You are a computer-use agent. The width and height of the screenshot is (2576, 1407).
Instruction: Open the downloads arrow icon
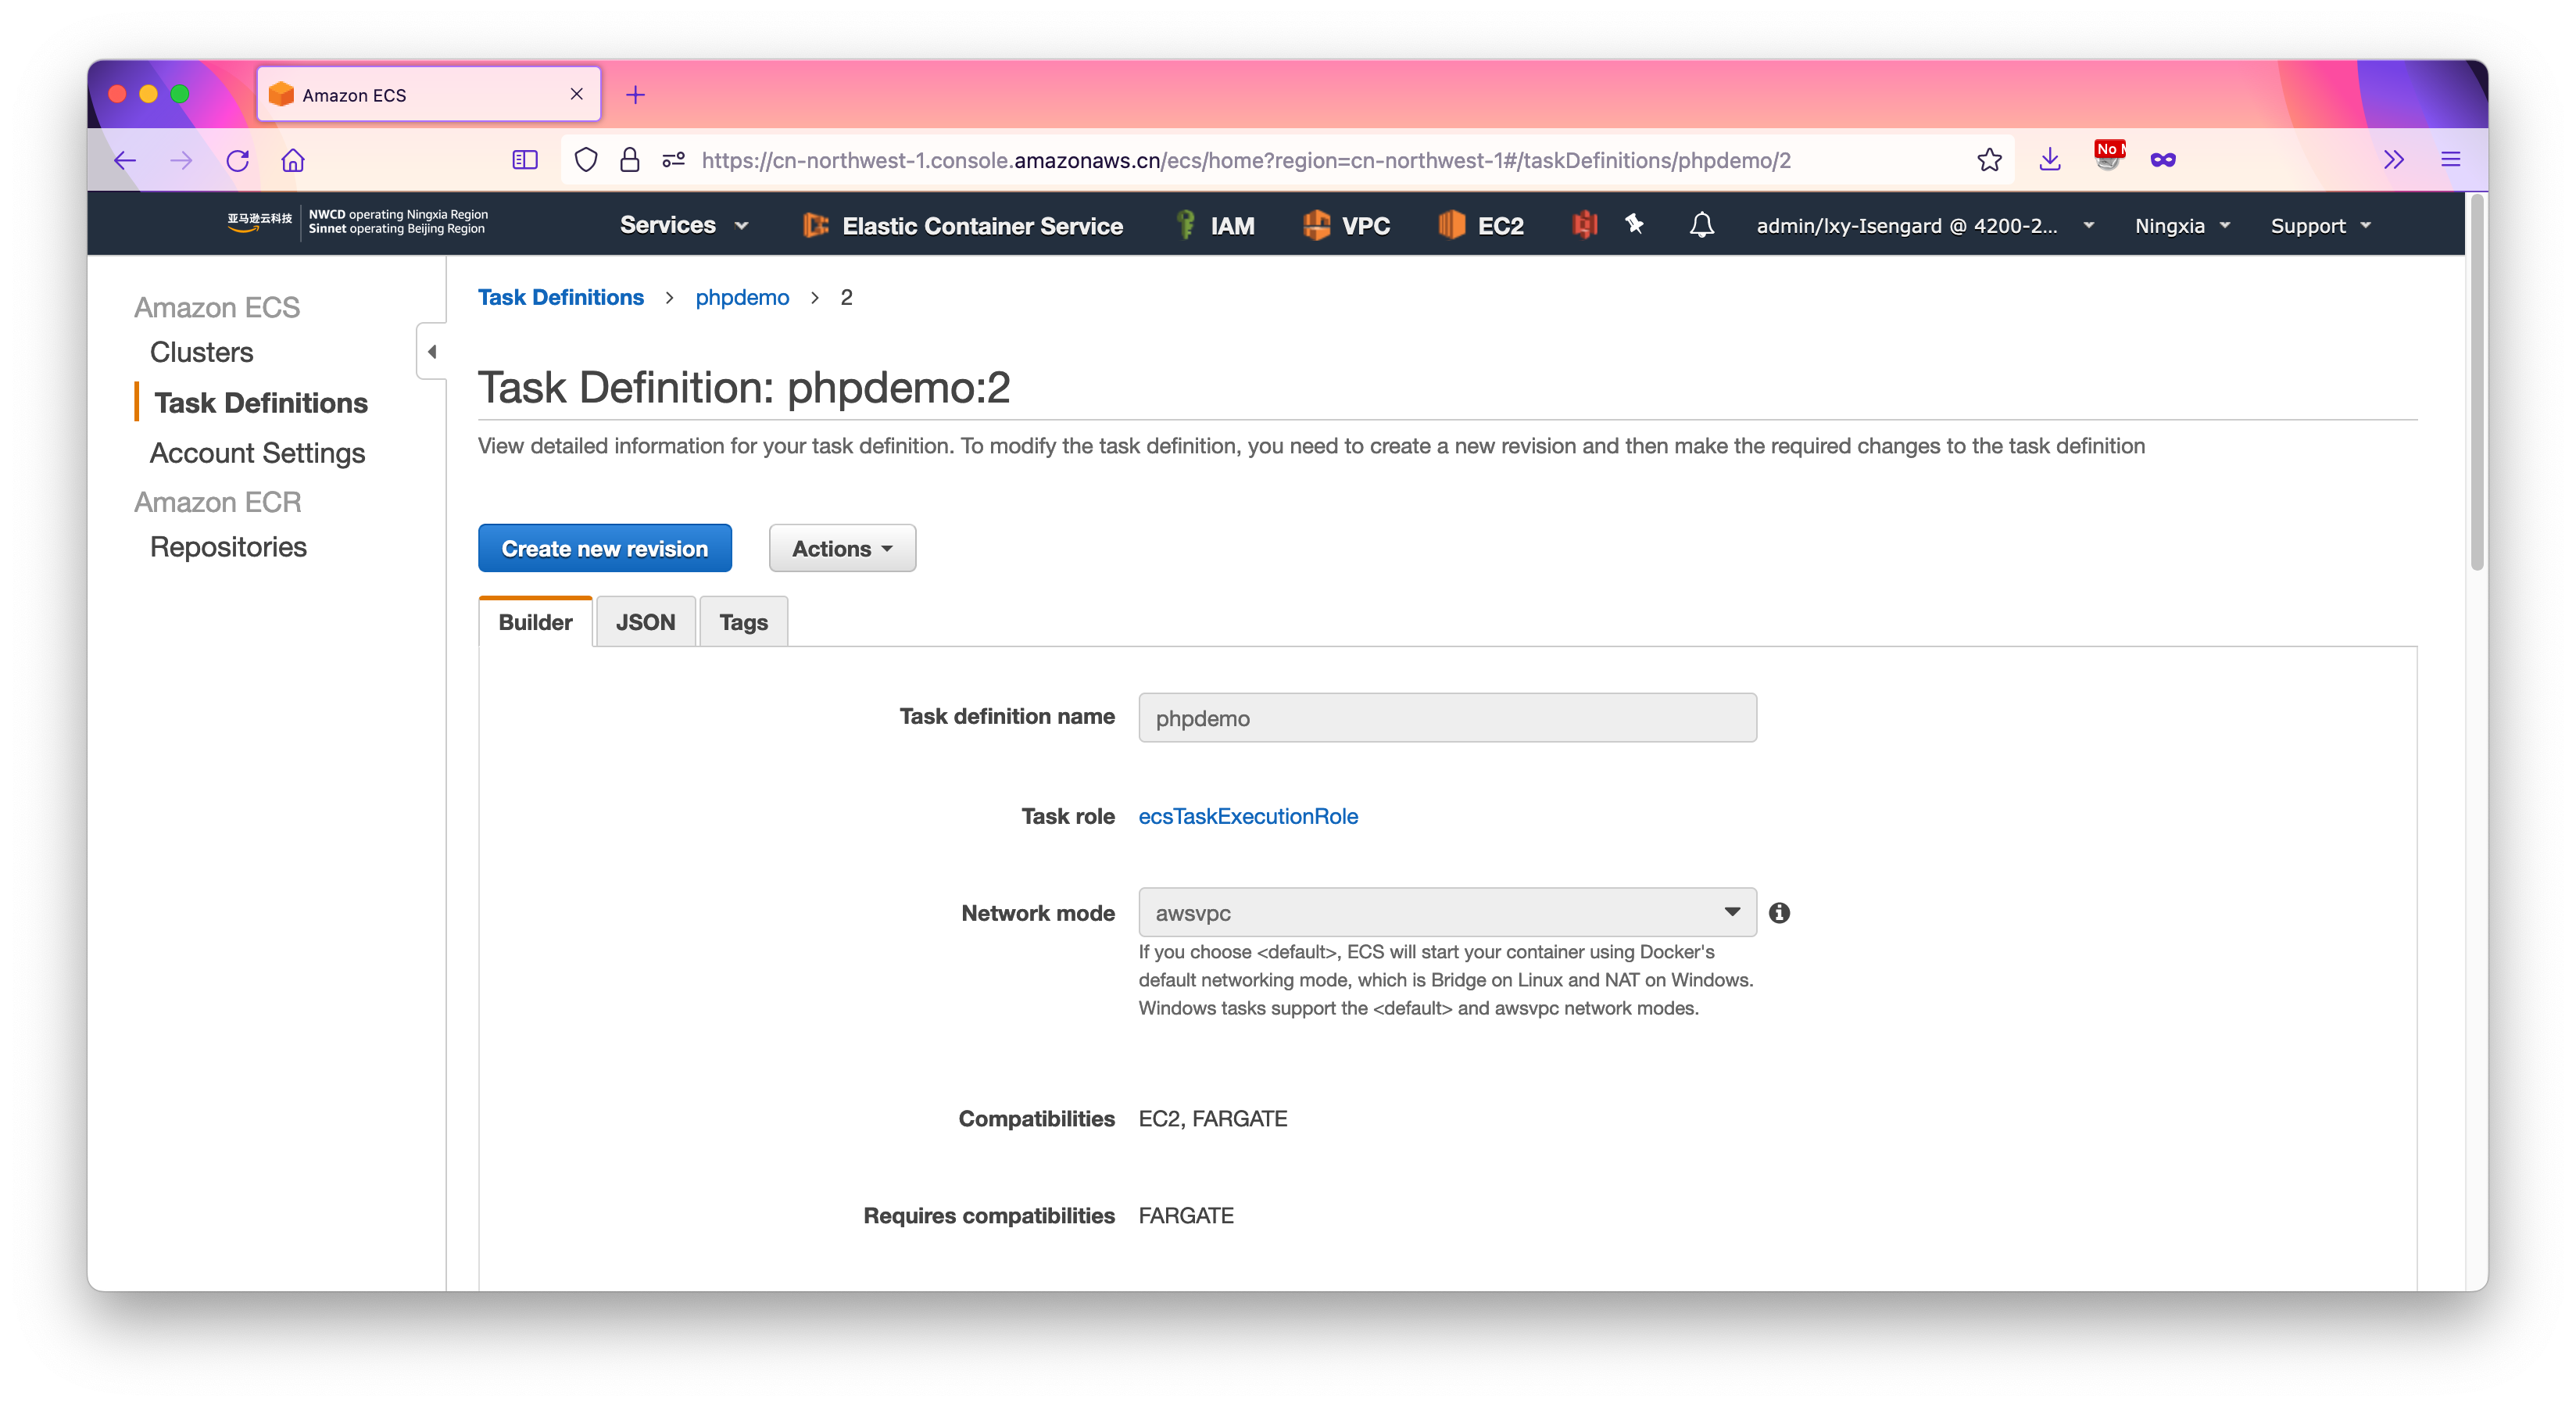click(2050, 160)
